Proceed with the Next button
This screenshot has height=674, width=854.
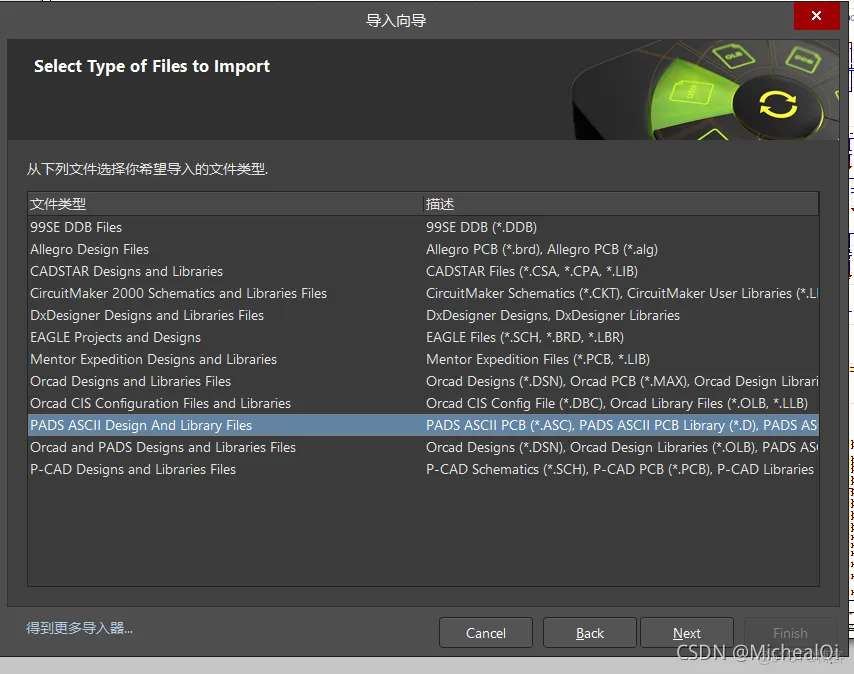tap(686, 633)
